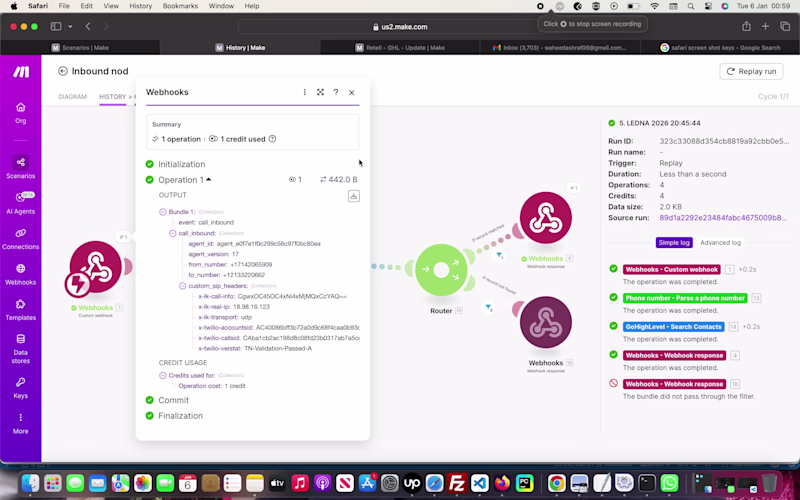Open the Initialization step
Image resolution: width=800 pixels, height=500 pixels.
(181, 164)
